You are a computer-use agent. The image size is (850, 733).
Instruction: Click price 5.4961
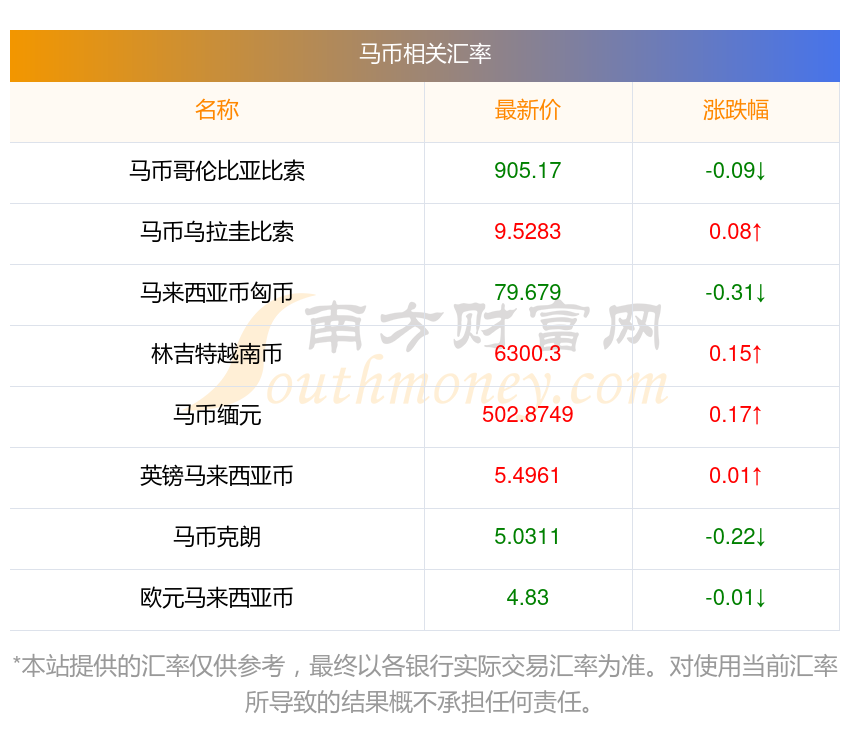click(527, 475)
